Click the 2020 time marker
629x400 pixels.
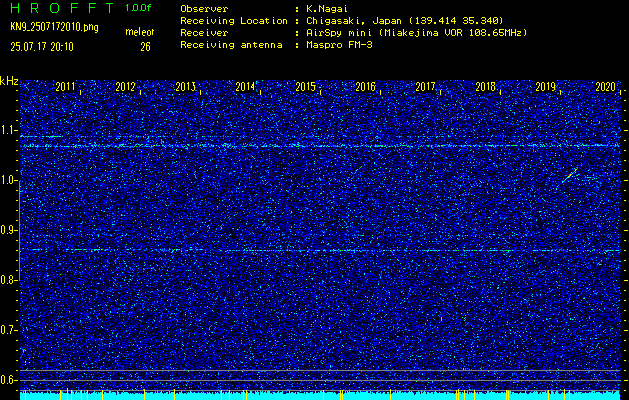point(605,87)
